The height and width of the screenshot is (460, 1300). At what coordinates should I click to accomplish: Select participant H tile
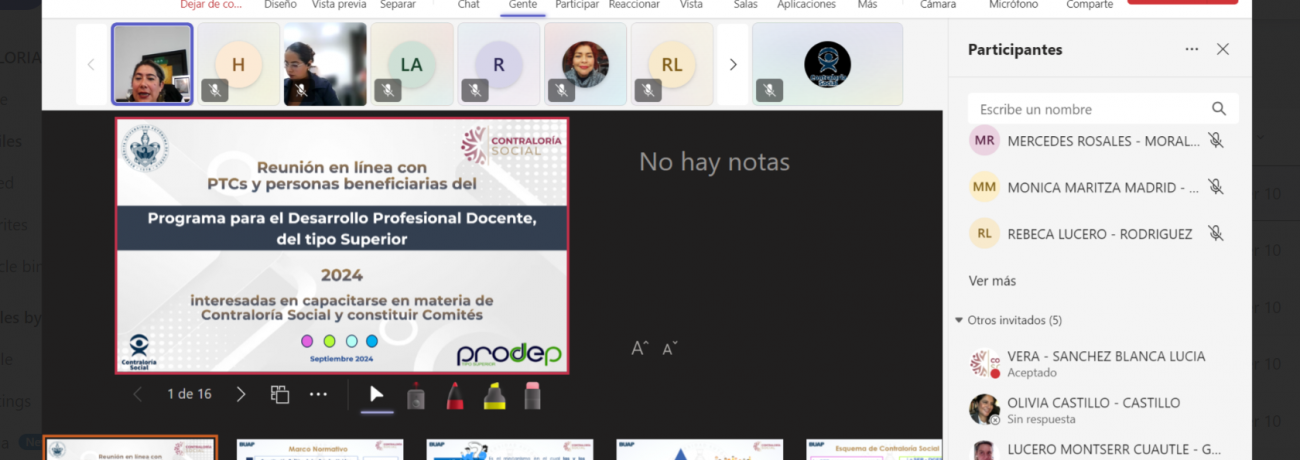coord(239,64)
